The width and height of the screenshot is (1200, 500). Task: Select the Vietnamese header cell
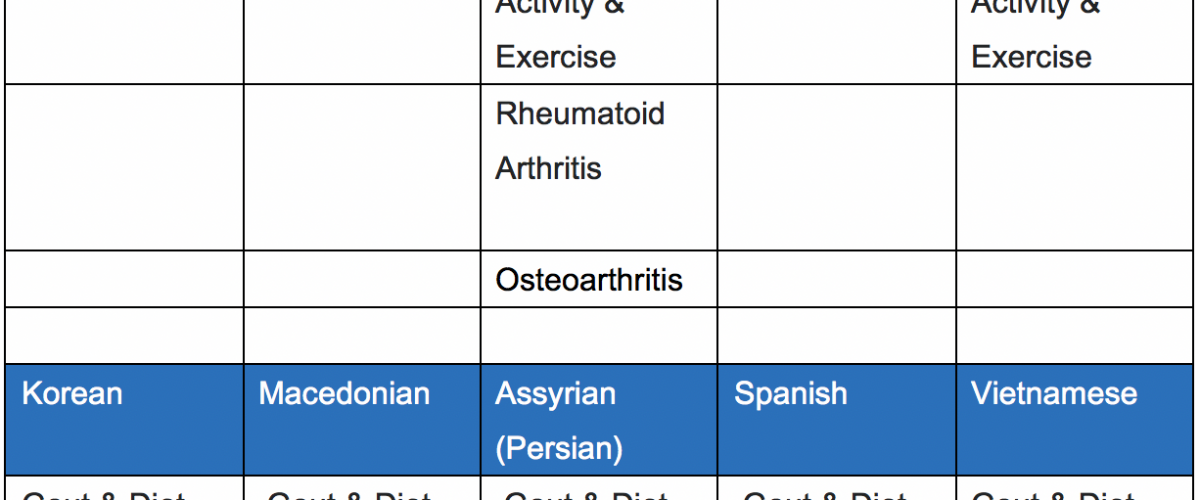click(x=1076, y=420)
